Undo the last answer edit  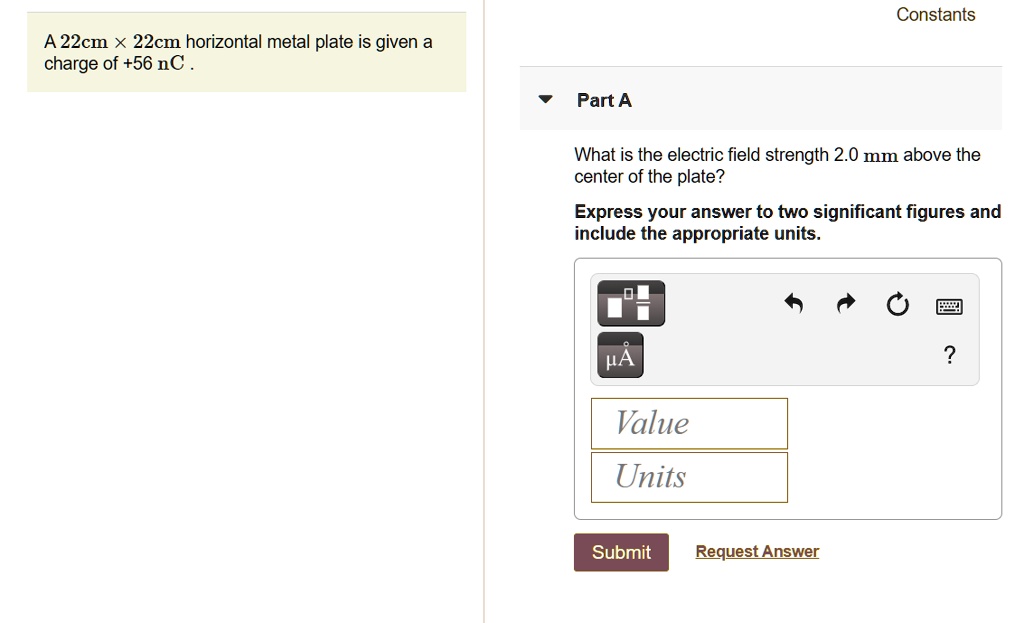click(794, 303)
